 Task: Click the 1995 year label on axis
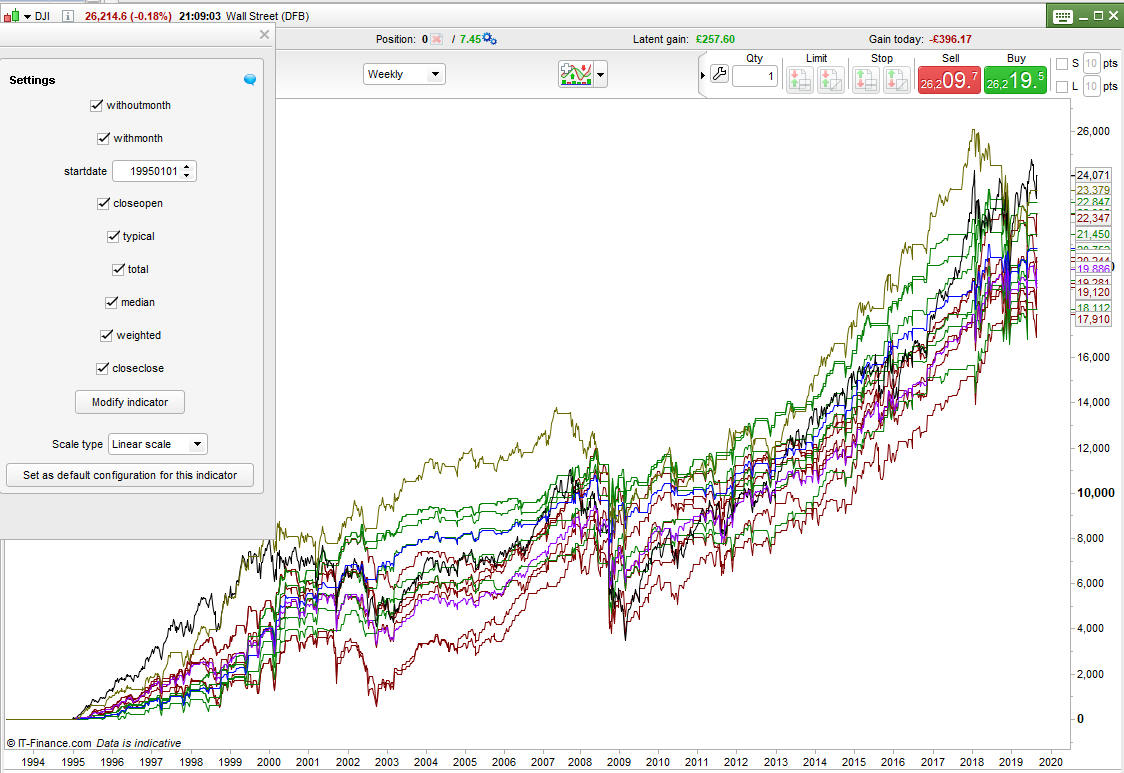(x=73, y=762)
